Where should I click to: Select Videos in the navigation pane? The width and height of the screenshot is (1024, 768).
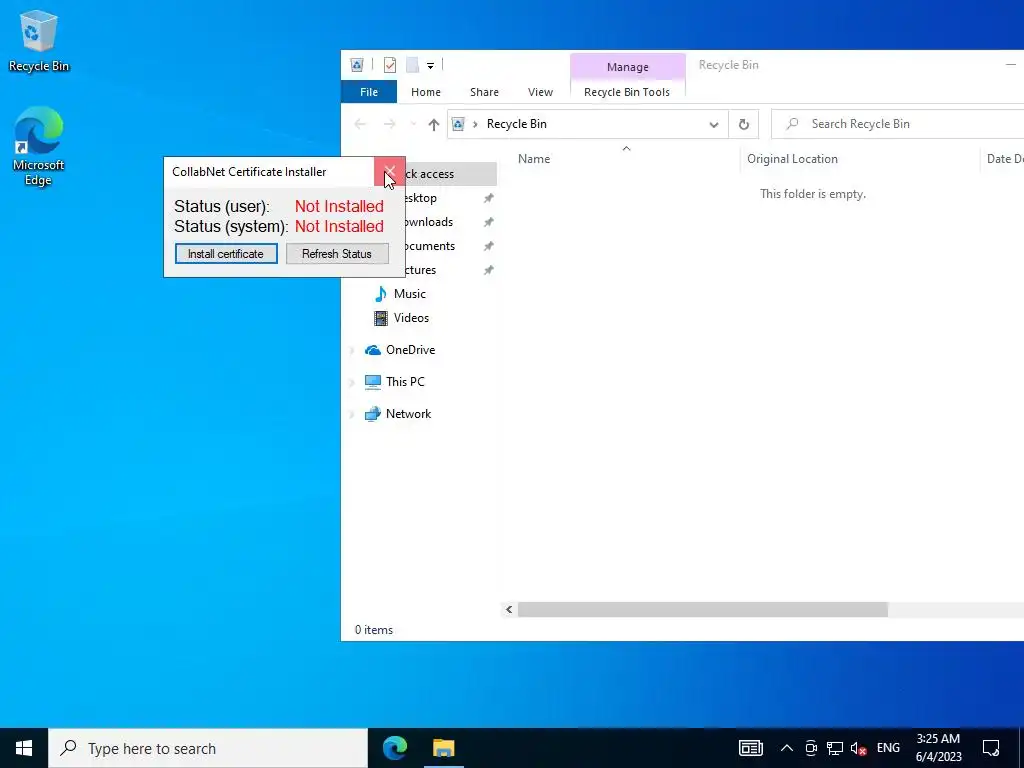(411, 318)
